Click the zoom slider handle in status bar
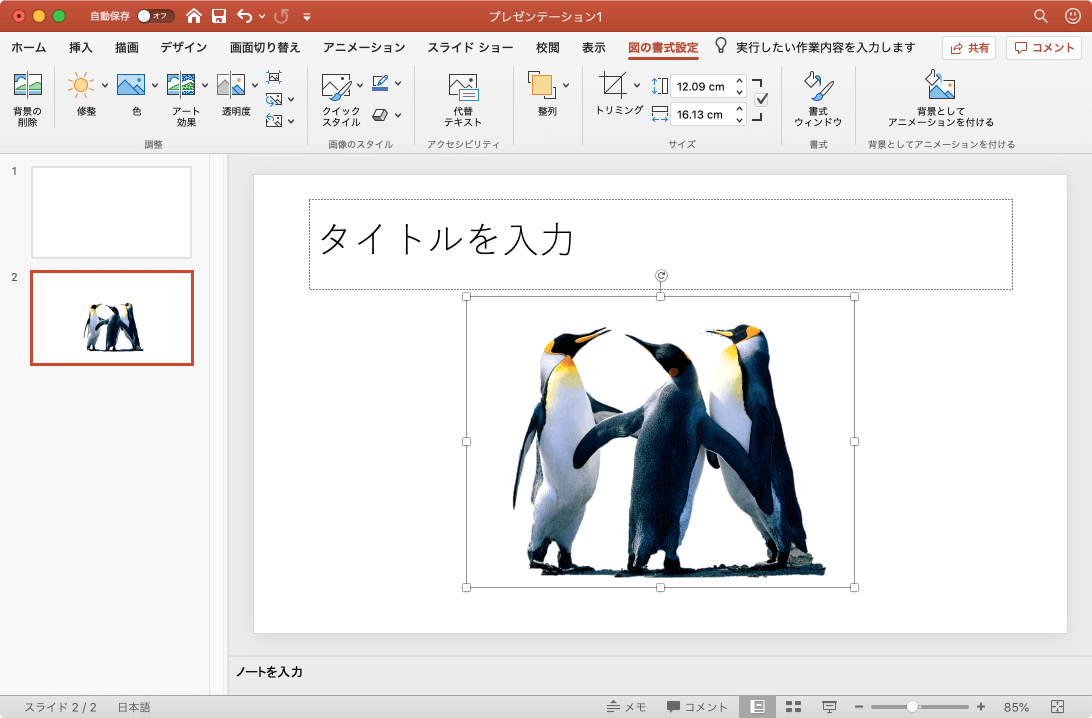The height and width of the screenshot is (718, 1092). point(912,707)
